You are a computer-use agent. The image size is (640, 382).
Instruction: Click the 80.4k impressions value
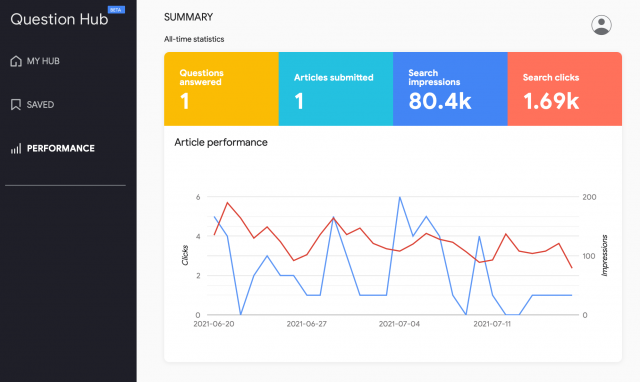coord(440,101)
